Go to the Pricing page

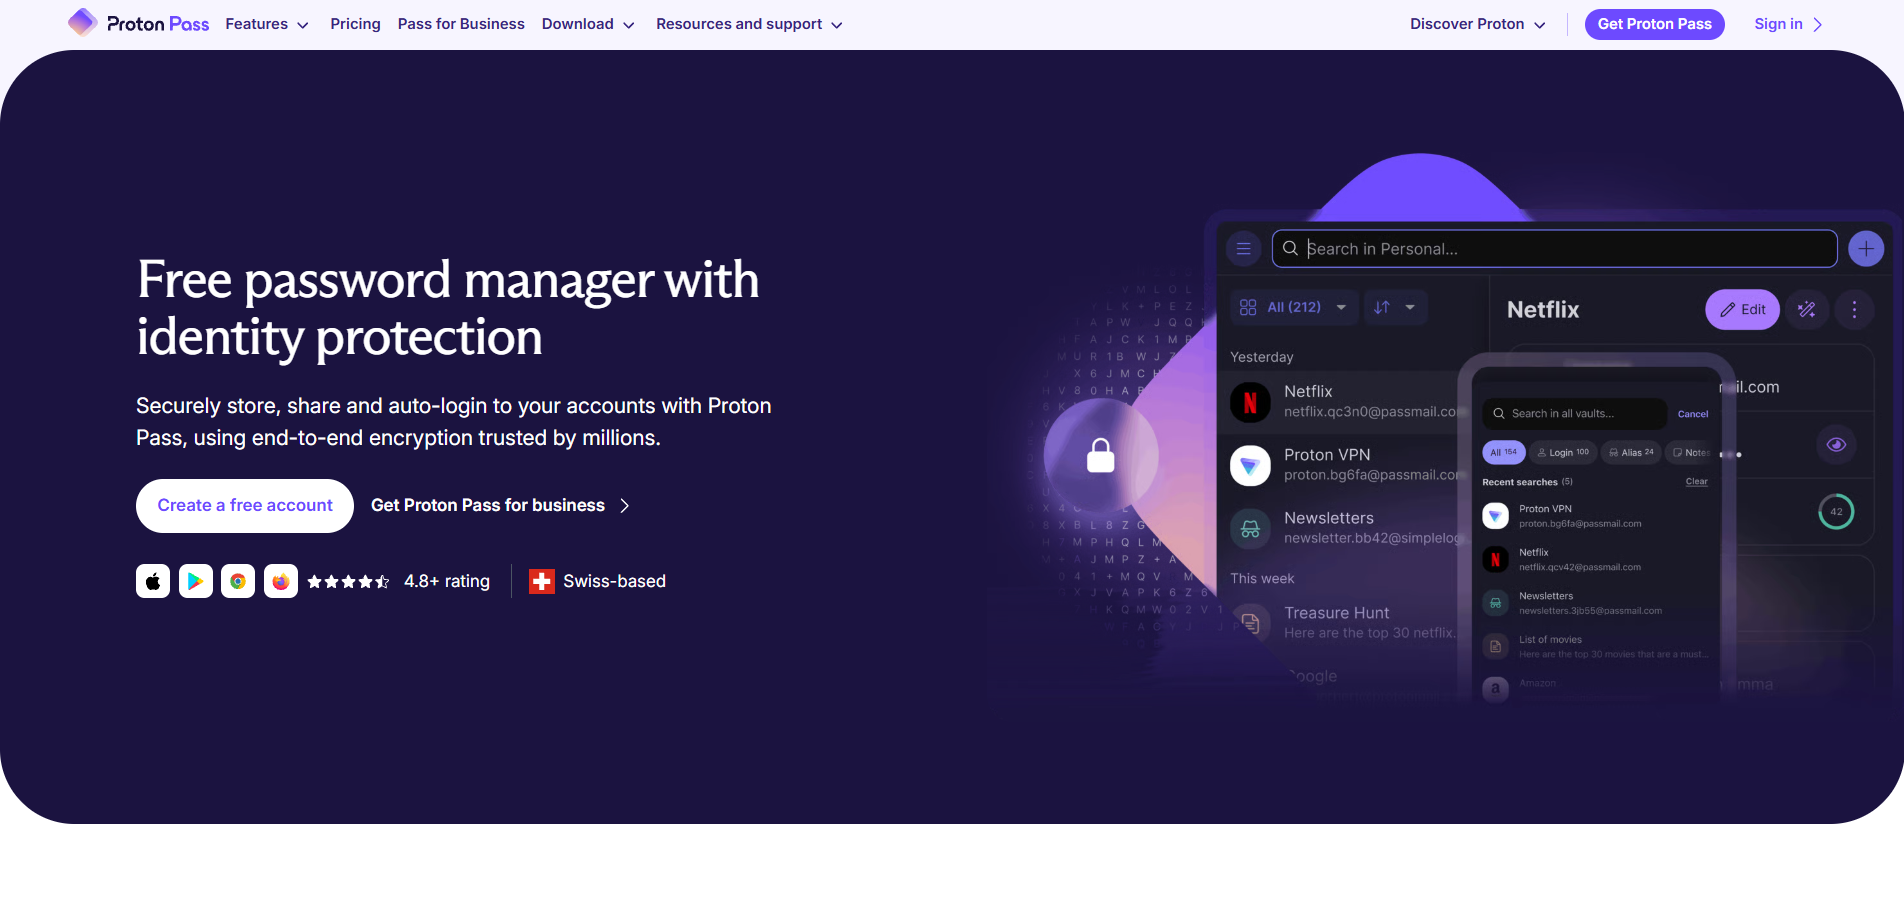click(x=355, y=24)
